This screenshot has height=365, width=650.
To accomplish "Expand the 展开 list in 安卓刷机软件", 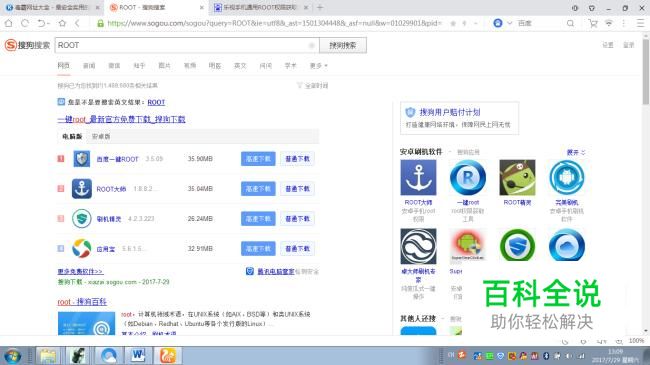I will point(576,152).
